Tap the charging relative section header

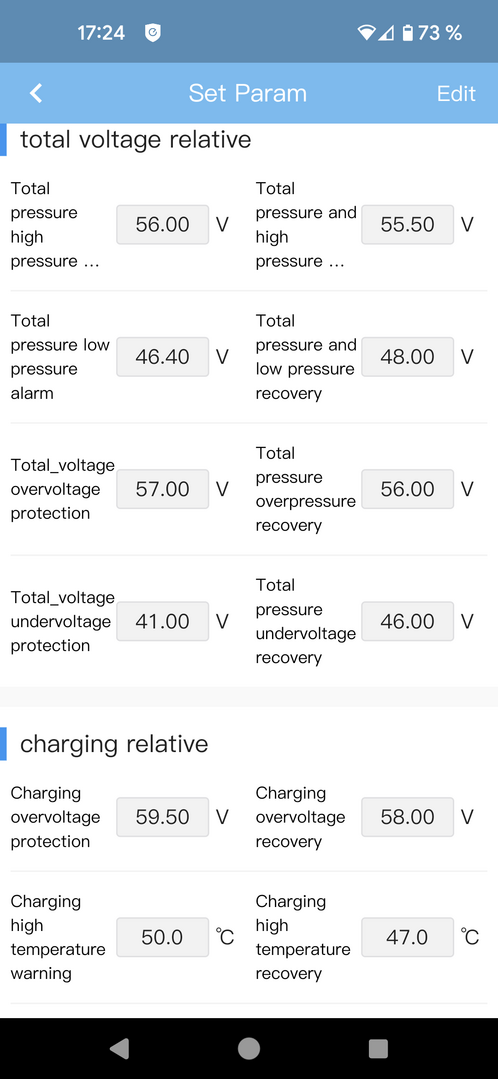[x=114, y=744]
